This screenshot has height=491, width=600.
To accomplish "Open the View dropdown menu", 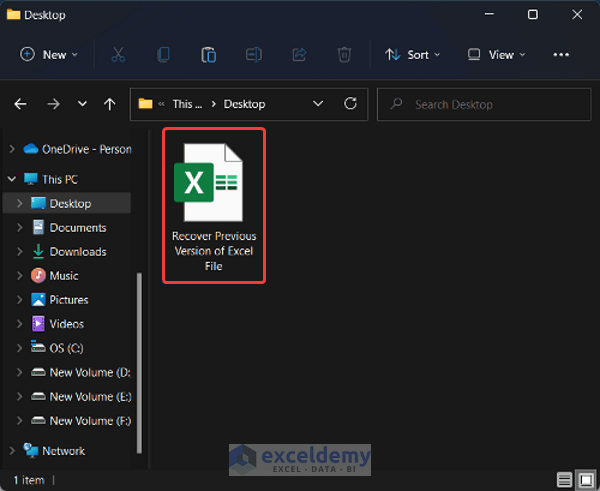I will [x=496, y=55].
